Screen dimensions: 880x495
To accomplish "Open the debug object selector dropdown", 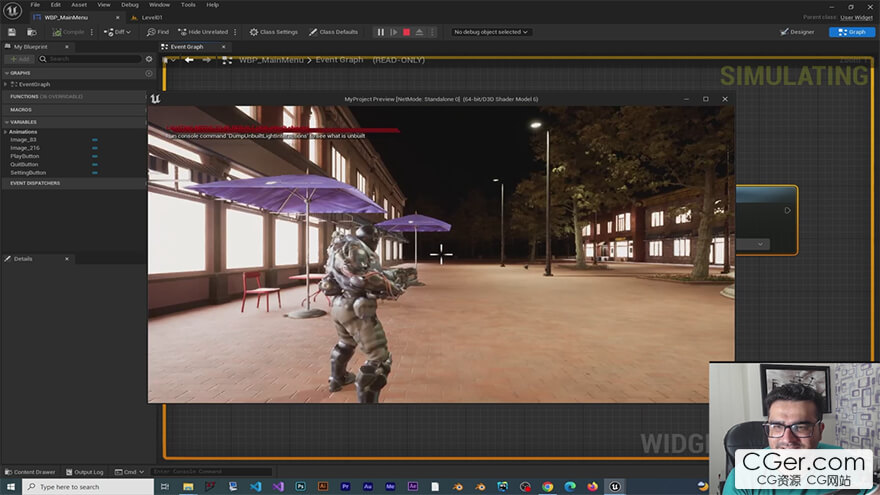I will (x=491, y=32).
